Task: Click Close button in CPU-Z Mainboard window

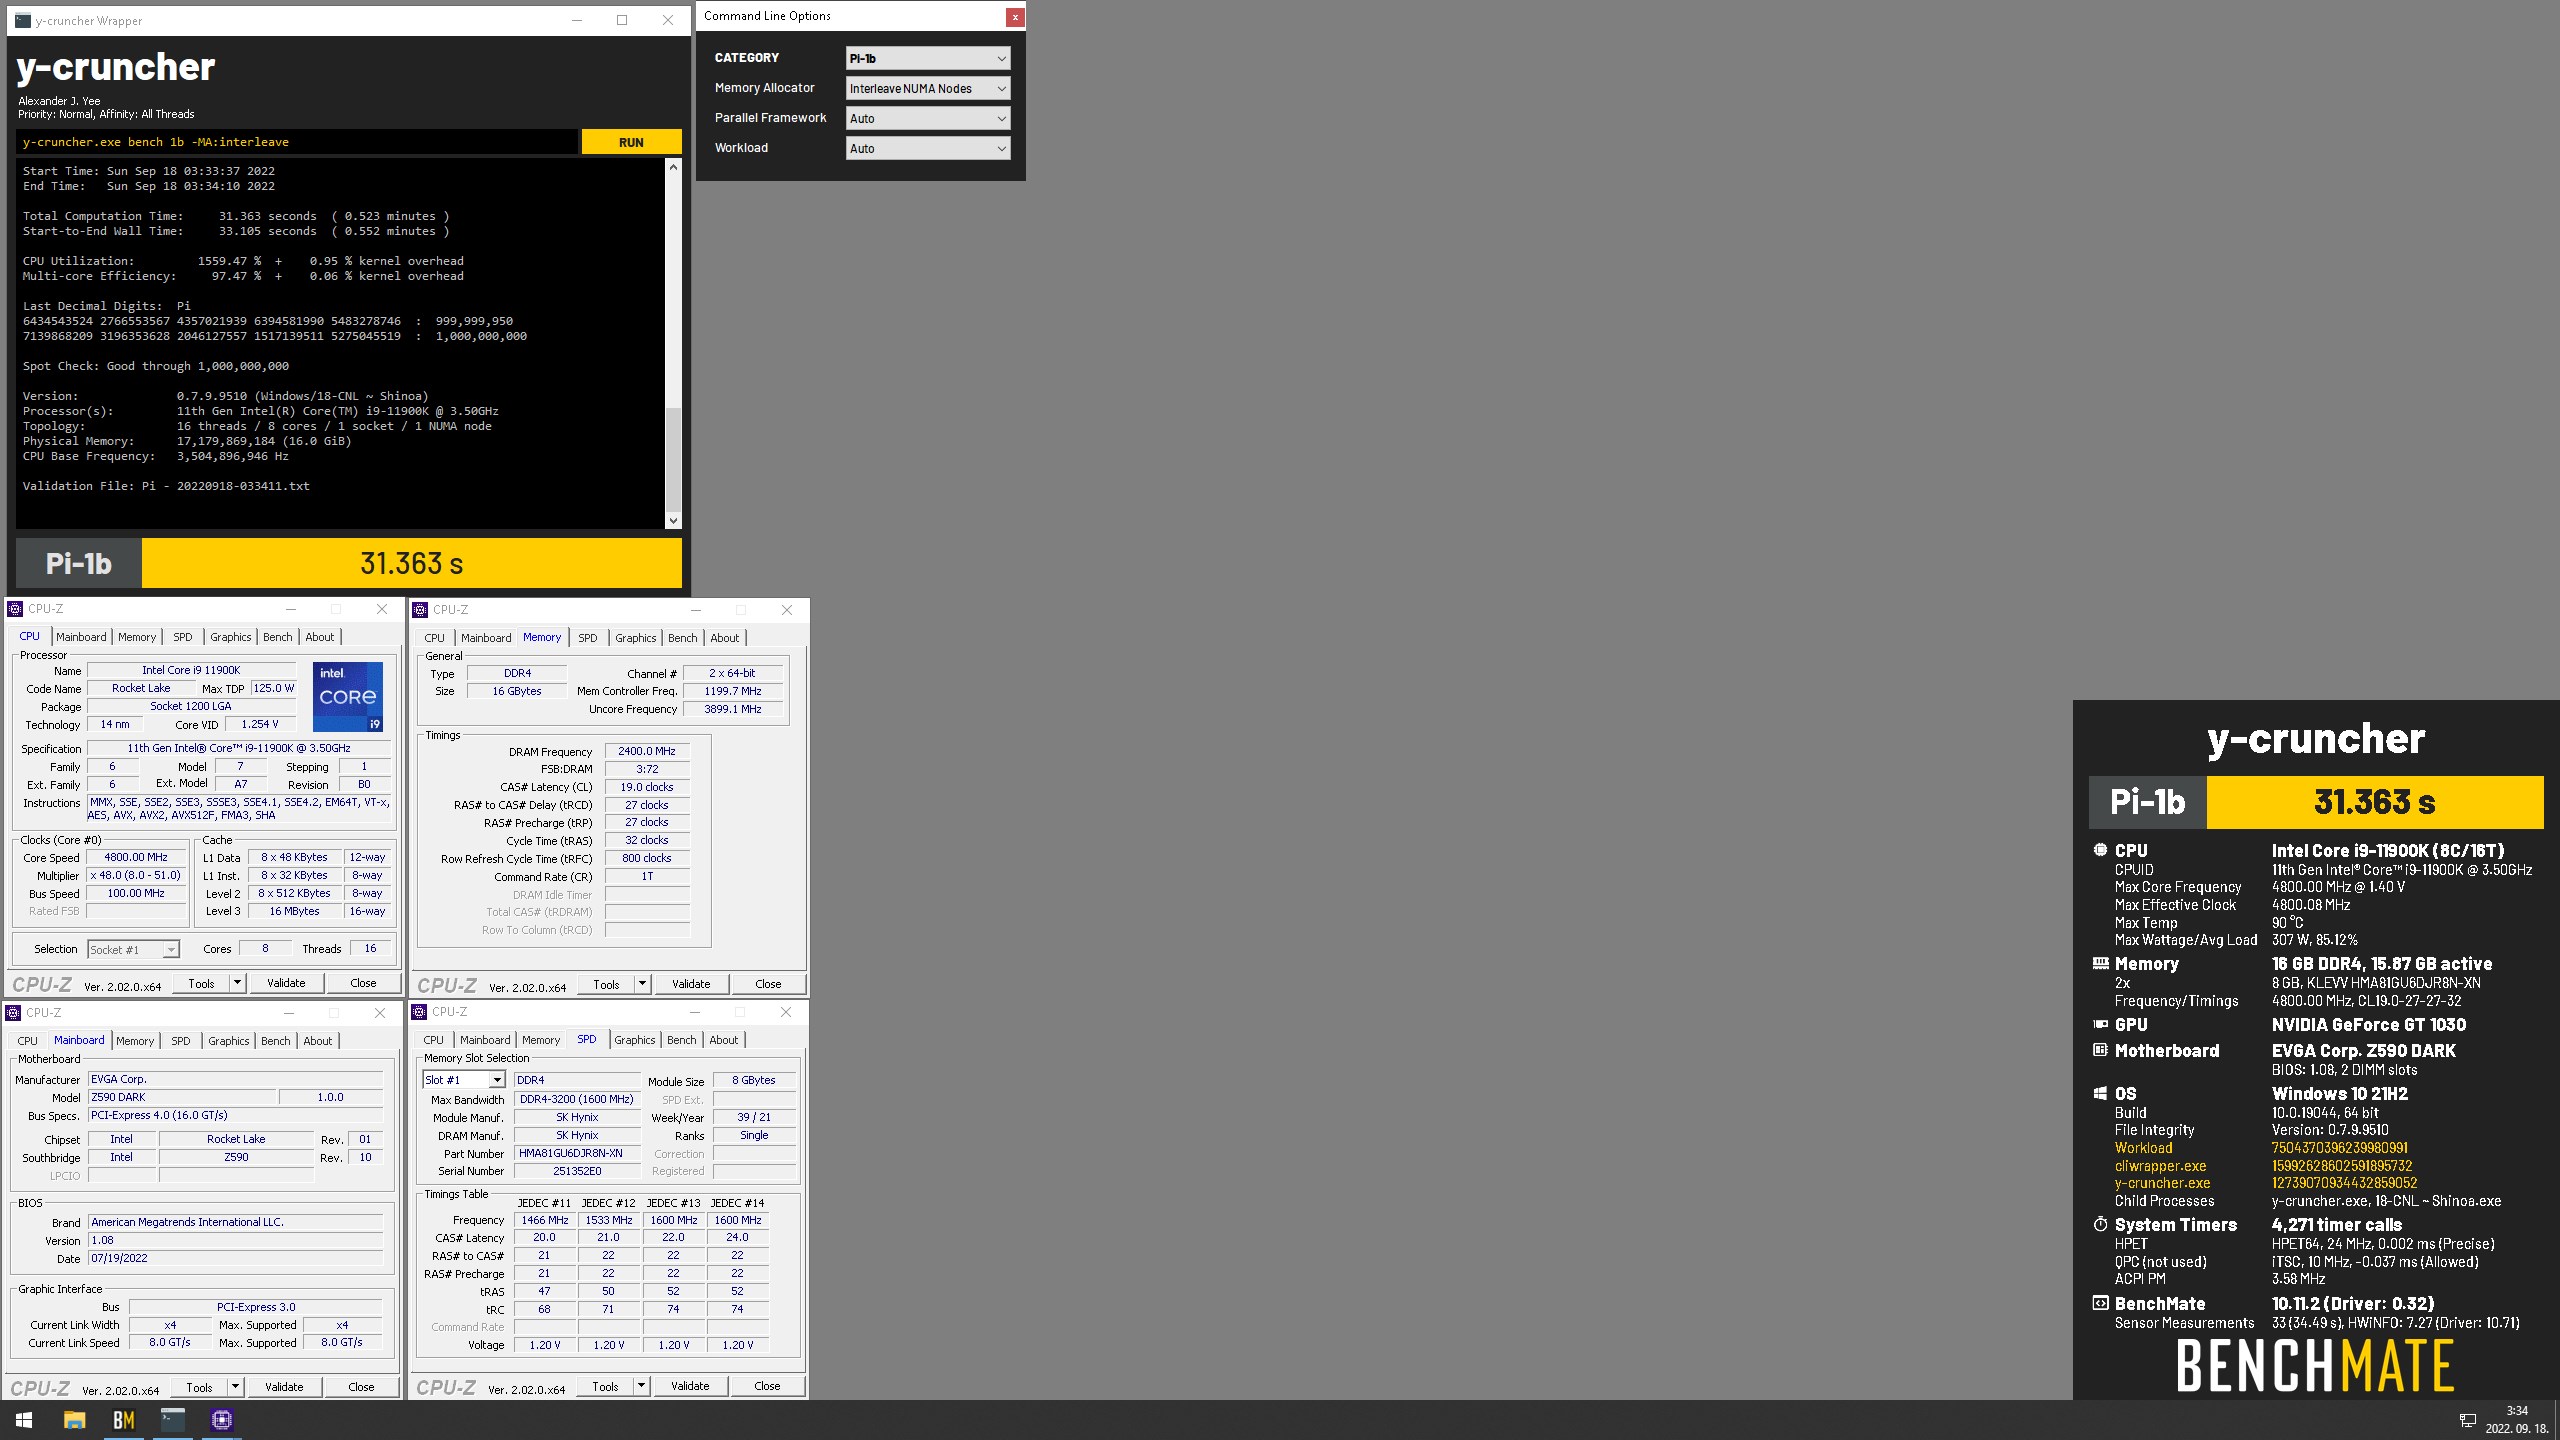Action: click(x=361, y=1387)
